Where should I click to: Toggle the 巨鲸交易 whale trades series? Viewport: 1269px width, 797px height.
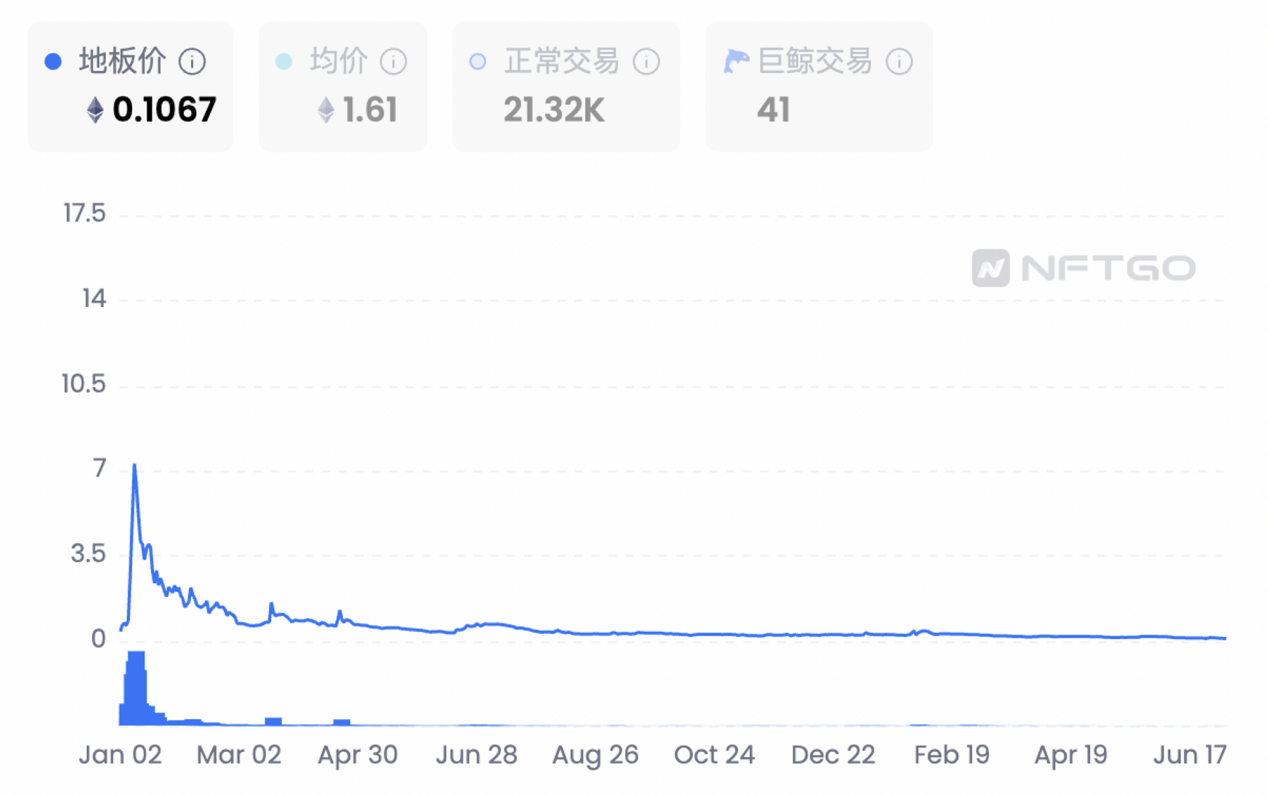[x=815, y=62]
